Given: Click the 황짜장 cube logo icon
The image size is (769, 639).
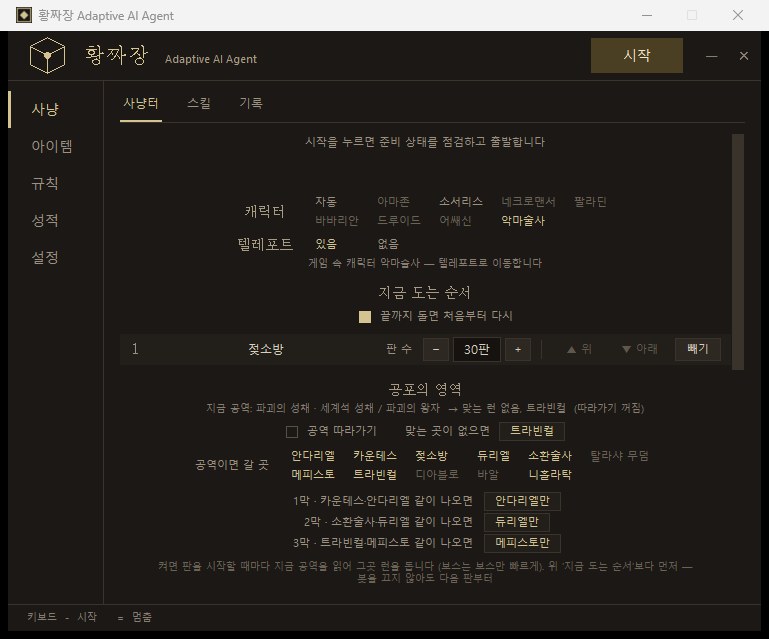Looking at the screenshot, I should (47, 55).
